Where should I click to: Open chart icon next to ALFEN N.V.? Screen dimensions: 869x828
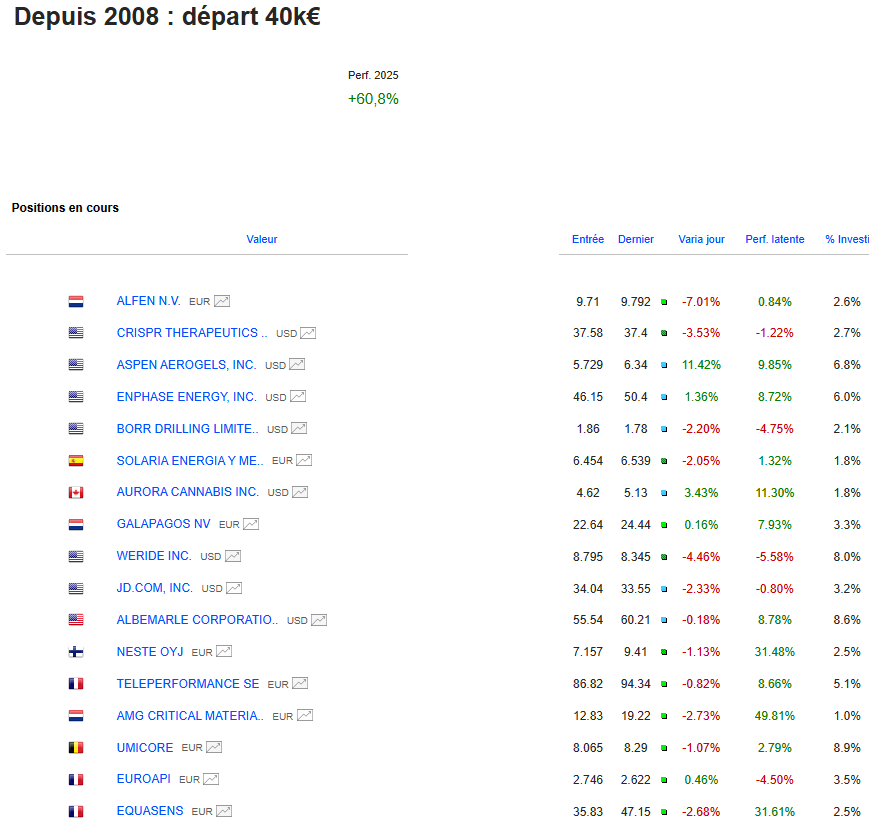tap(222, 301)
